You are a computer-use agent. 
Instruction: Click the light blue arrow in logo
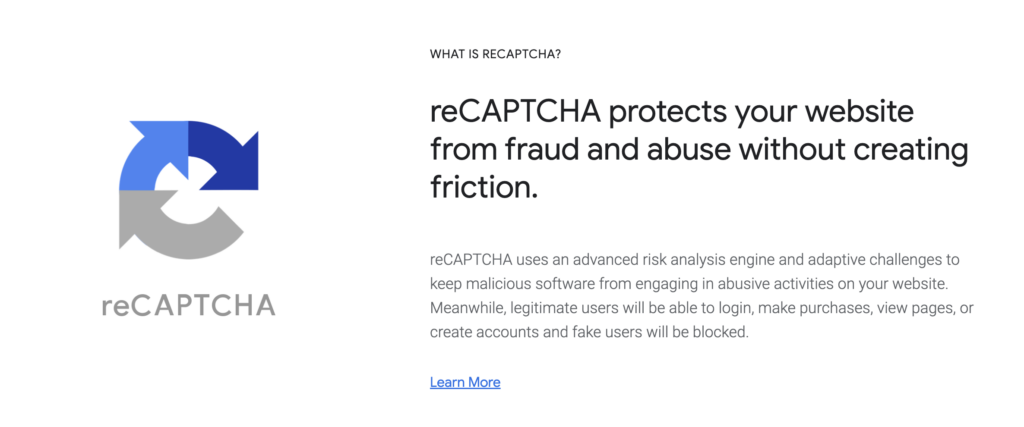pyautogui.click(x=153, y=155)
